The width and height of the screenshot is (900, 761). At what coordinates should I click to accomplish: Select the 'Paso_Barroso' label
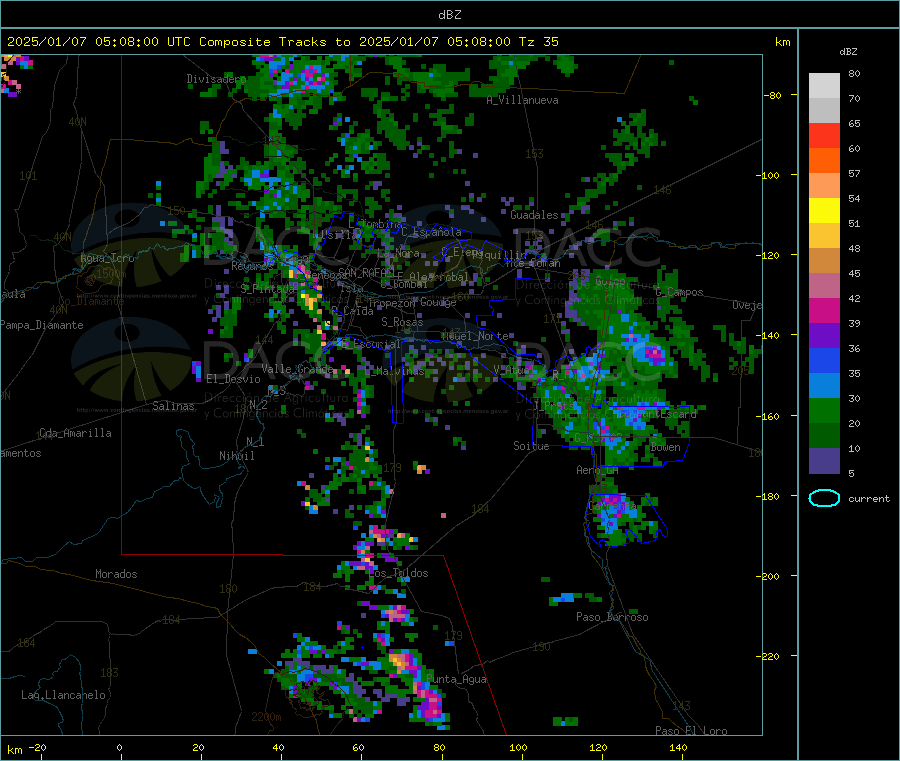[612, 616]
